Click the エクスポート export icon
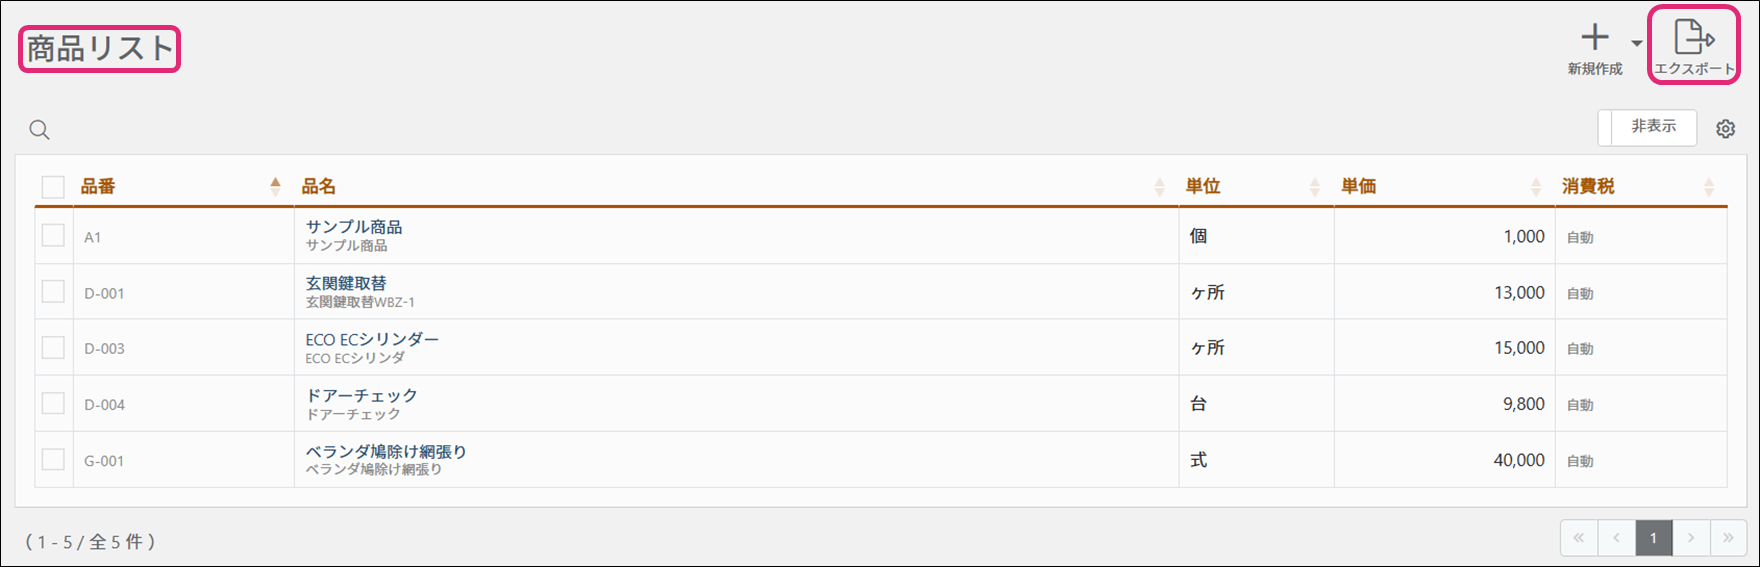Screen dimensions: 1760x567 (1694, 37)
